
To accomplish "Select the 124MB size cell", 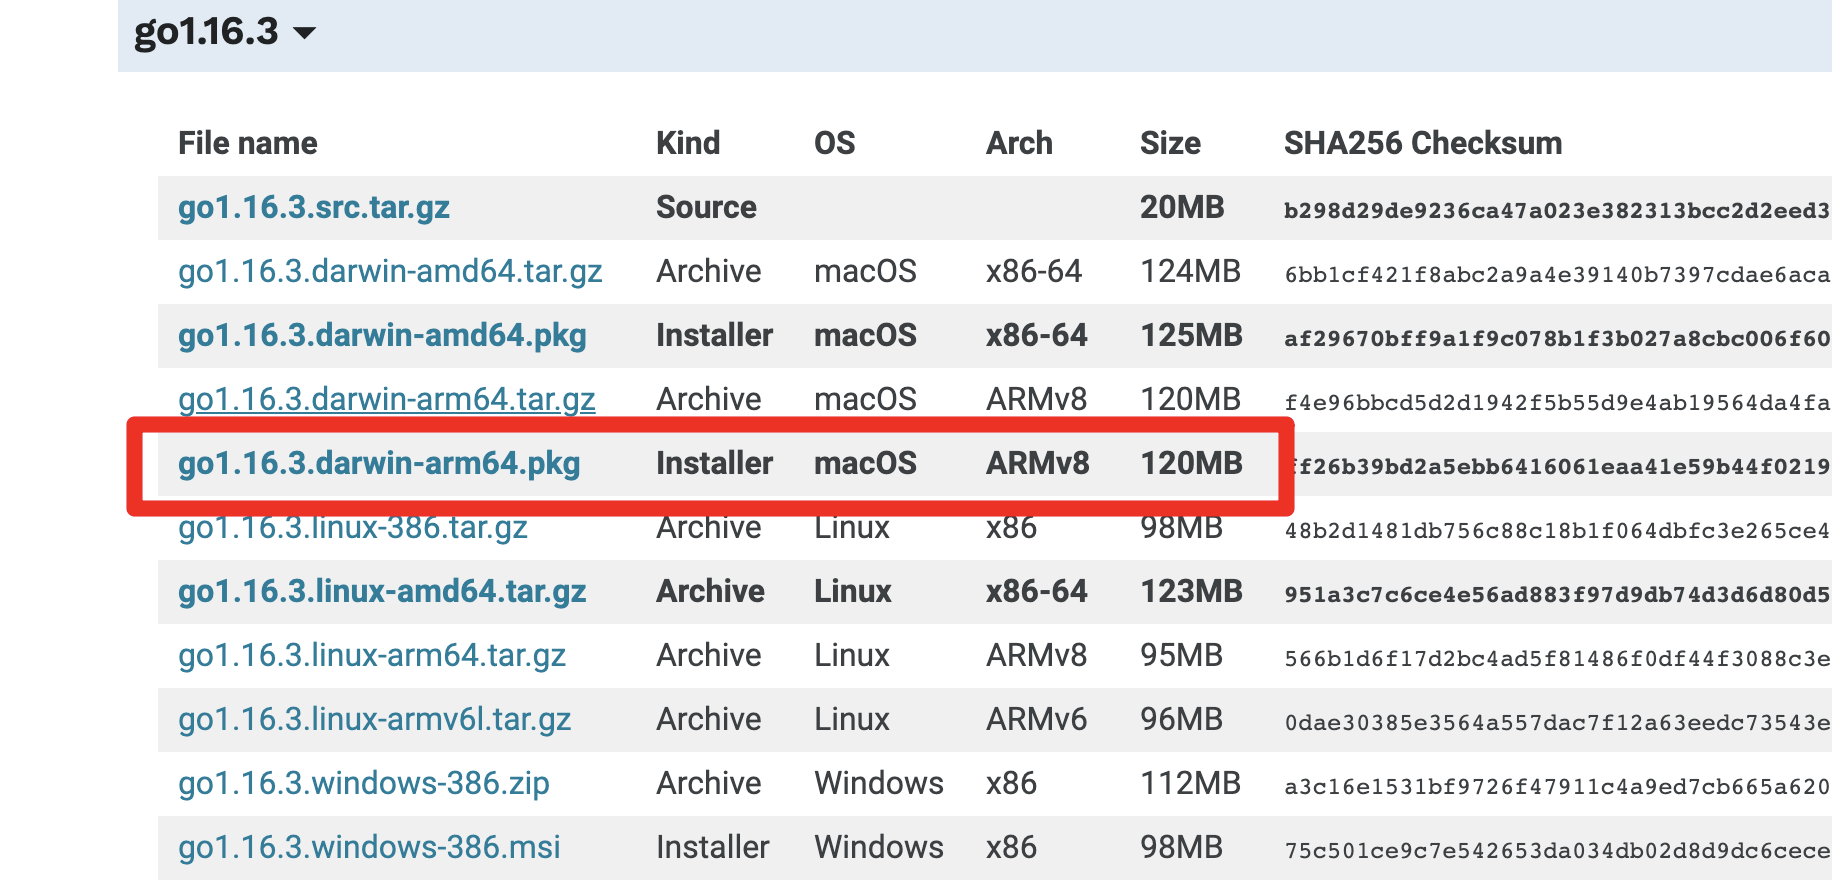I will [1190, 271].
